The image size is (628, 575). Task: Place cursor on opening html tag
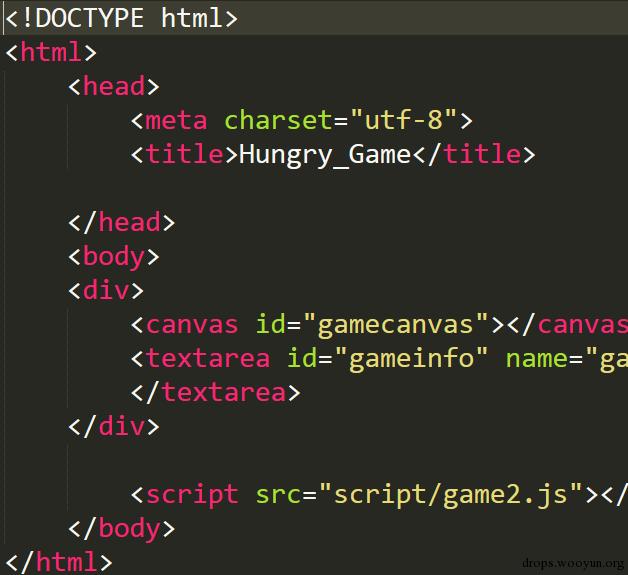tap(51, 52)
